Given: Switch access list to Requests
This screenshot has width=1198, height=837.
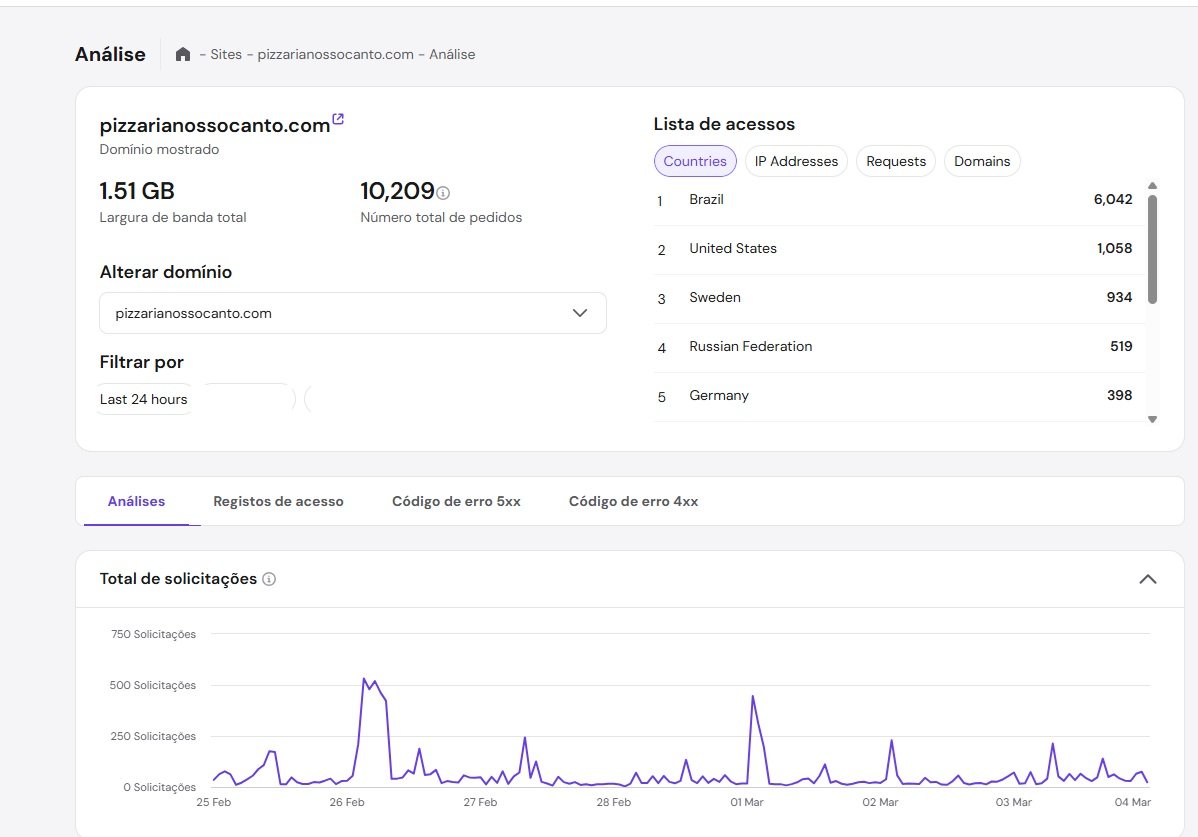Looking at the screenshot, I should coord(896,161).
